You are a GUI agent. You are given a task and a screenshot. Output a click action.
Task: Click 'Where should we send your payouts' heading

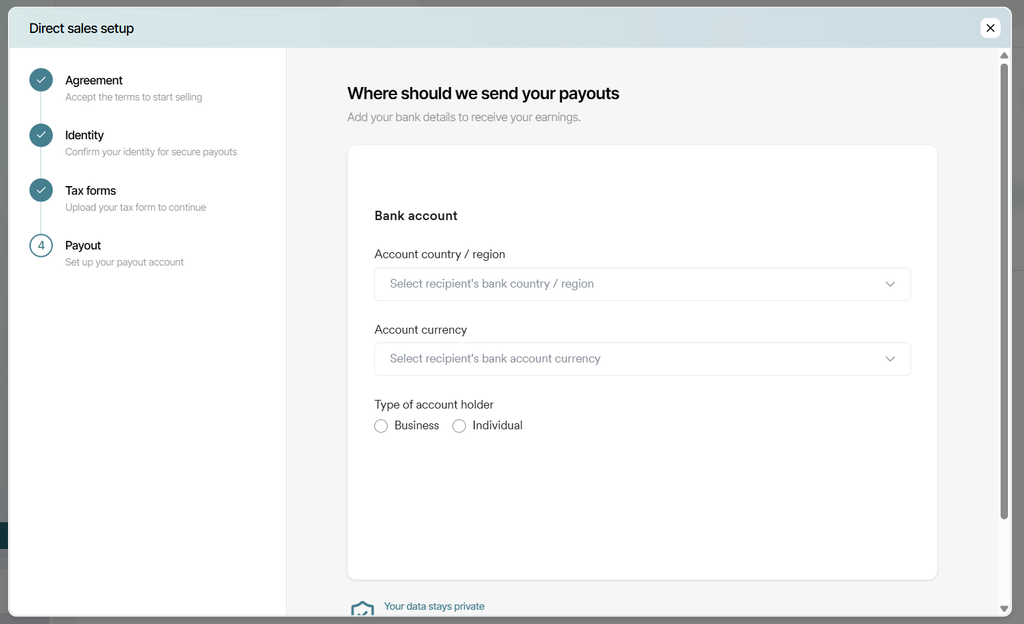pos(483,93)
